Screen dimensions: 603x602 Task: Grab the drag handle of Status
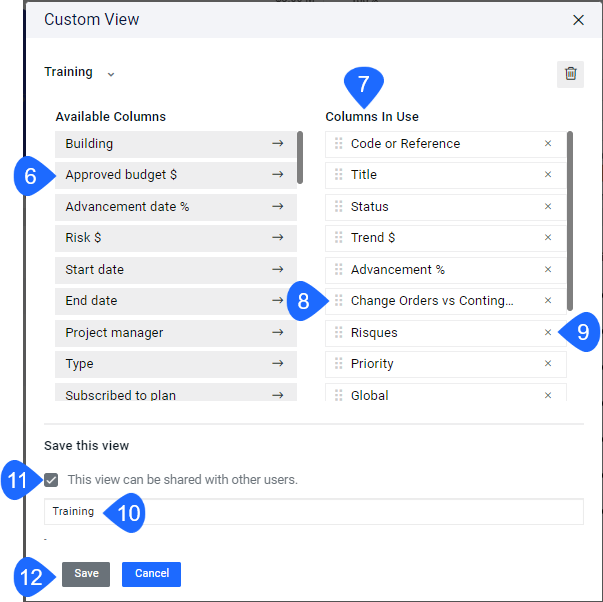(338, 207)
